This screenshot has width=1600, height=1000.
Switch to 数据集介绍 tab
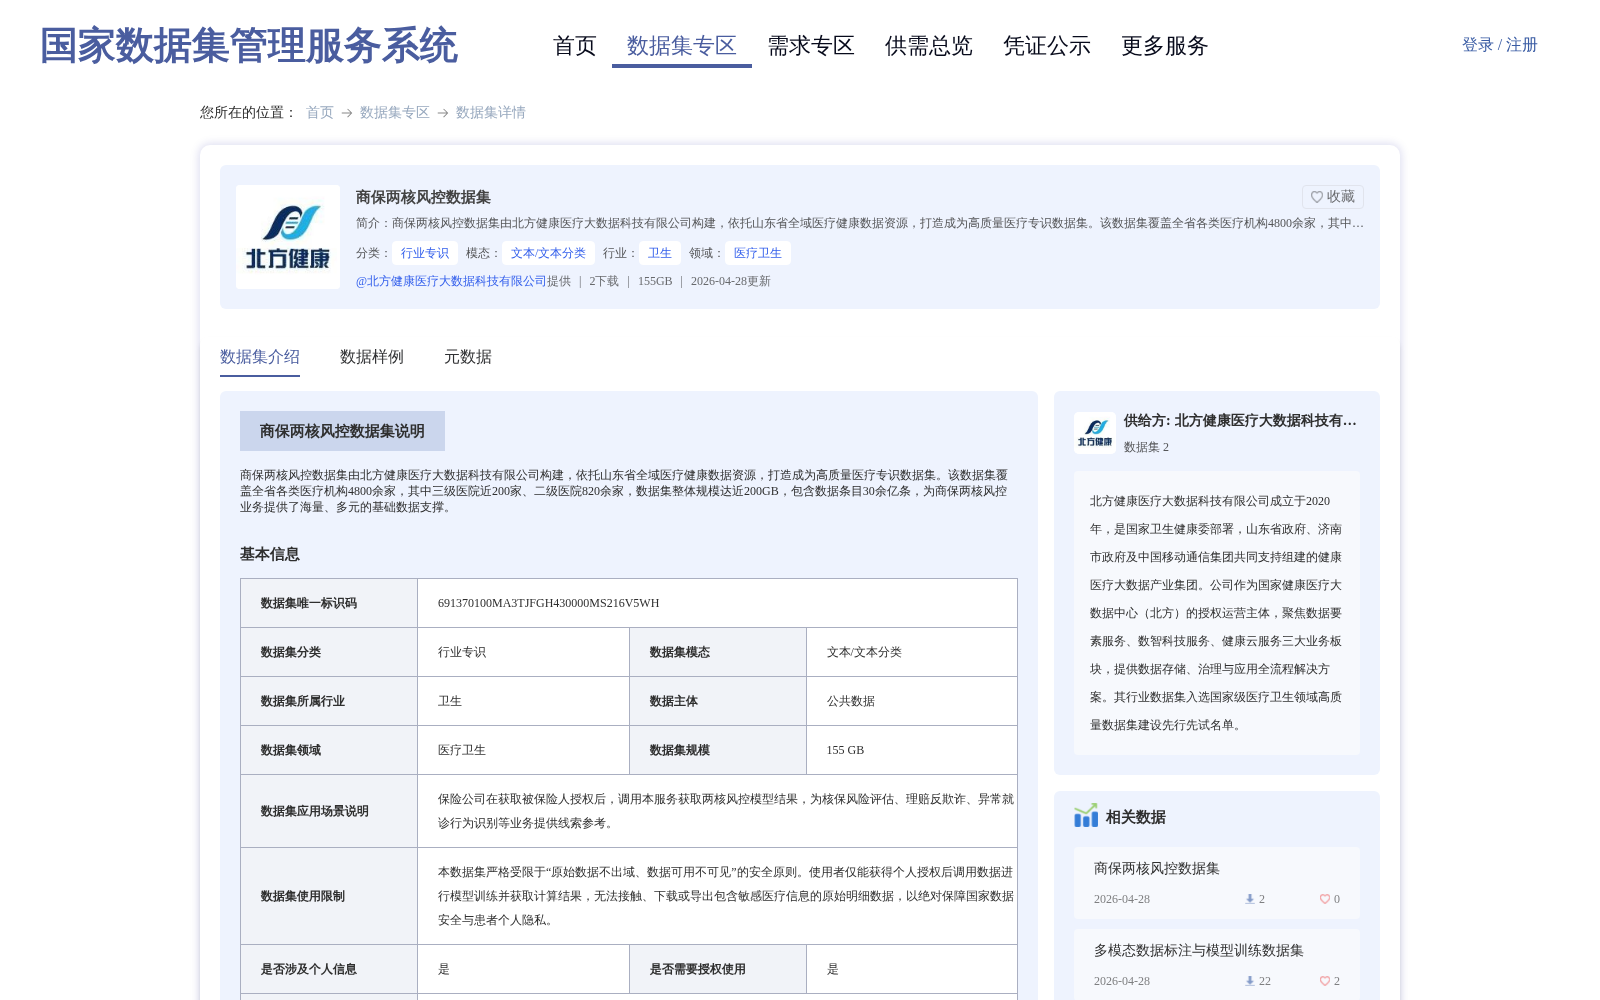260,357
